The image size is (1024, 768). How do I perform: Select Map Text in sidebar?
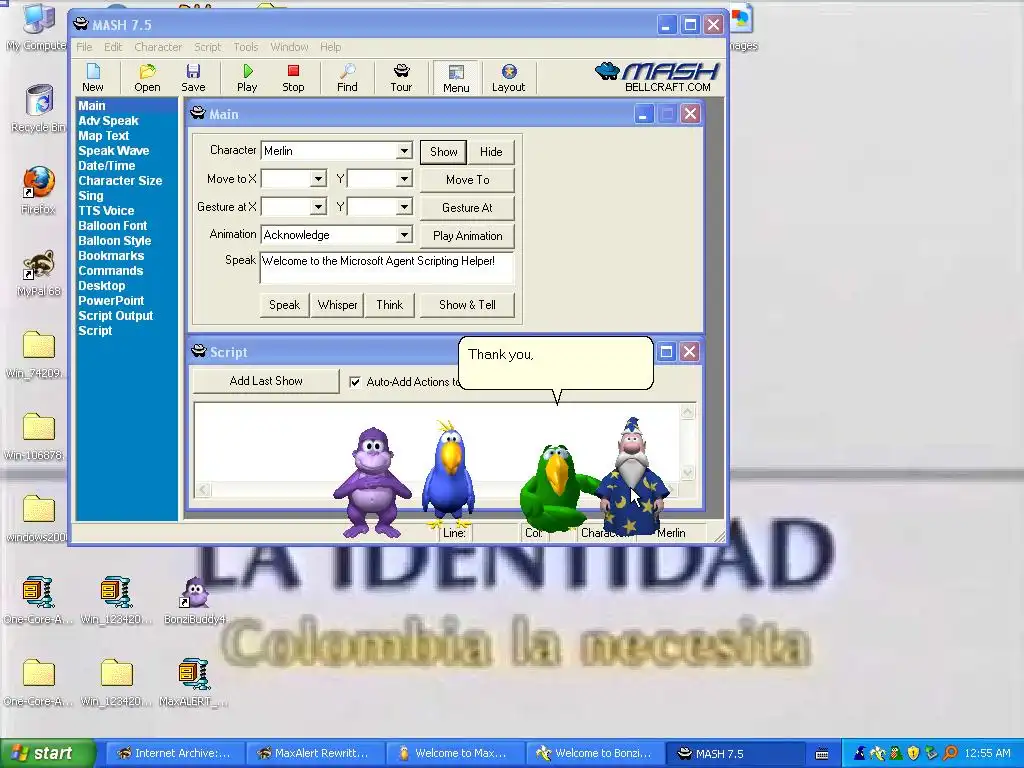[x=103, y=136]
